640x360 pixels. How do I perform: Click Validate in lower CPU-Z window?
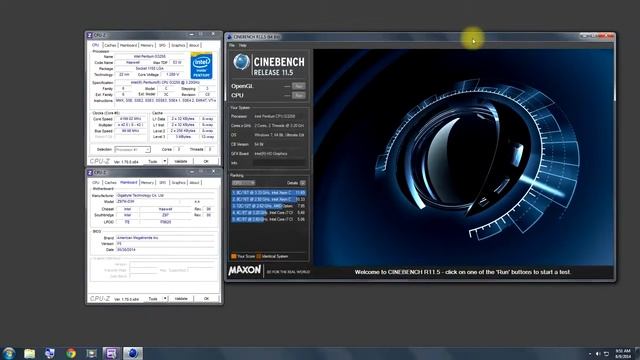[181, 299]
